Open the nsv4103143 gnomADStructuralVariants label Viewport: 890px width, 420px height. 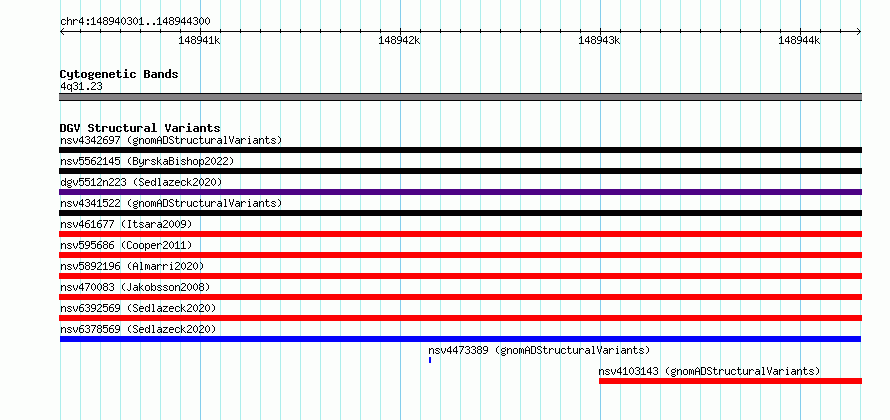(x=709, y=371)
